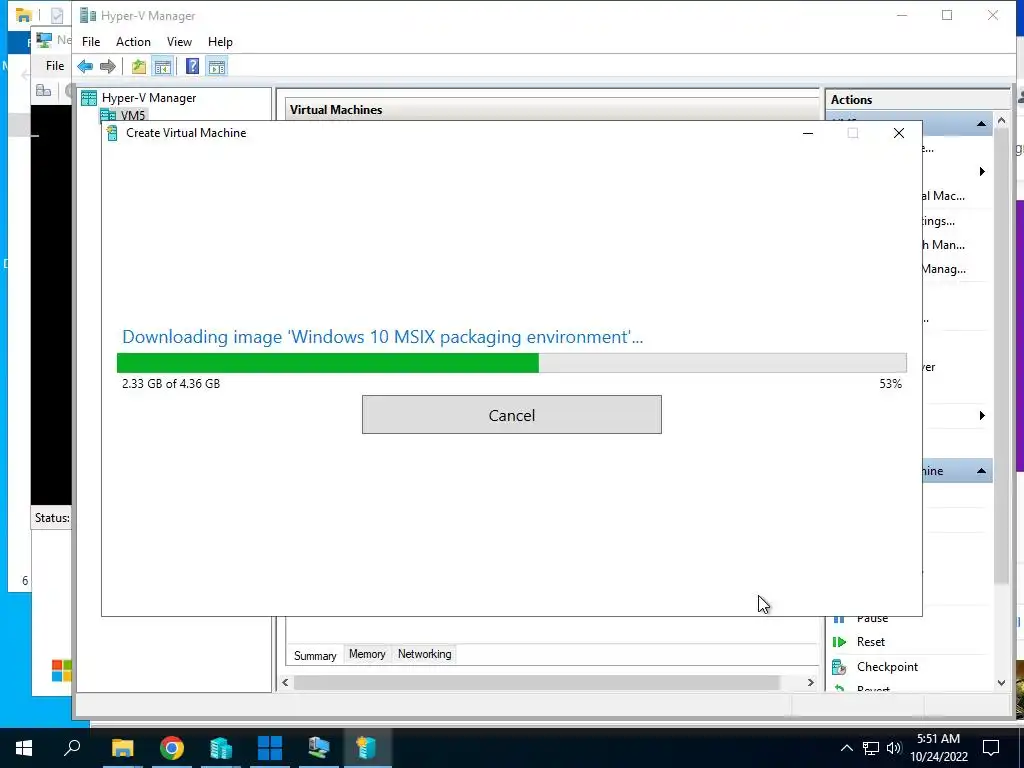Toggle the Show/Hide Action Pane toolbar icon

coord(217,66)
